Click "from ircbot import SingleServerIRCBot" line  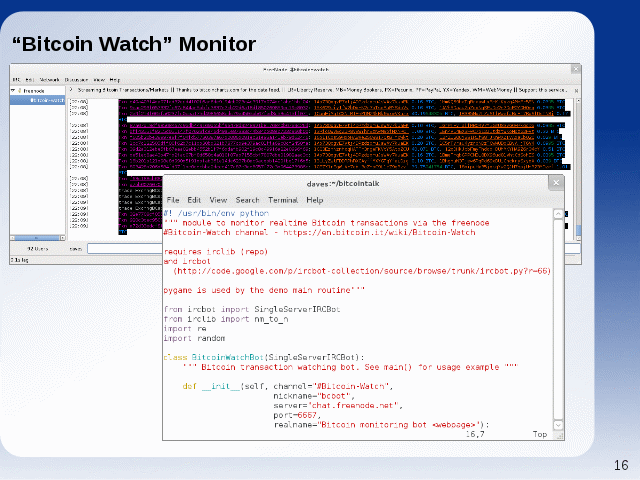tap(252, 309)
